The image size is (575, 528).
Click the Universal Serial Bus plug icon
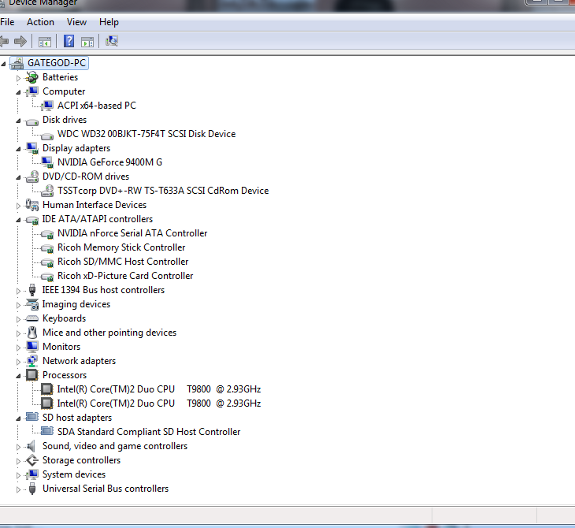pos(32,489)
